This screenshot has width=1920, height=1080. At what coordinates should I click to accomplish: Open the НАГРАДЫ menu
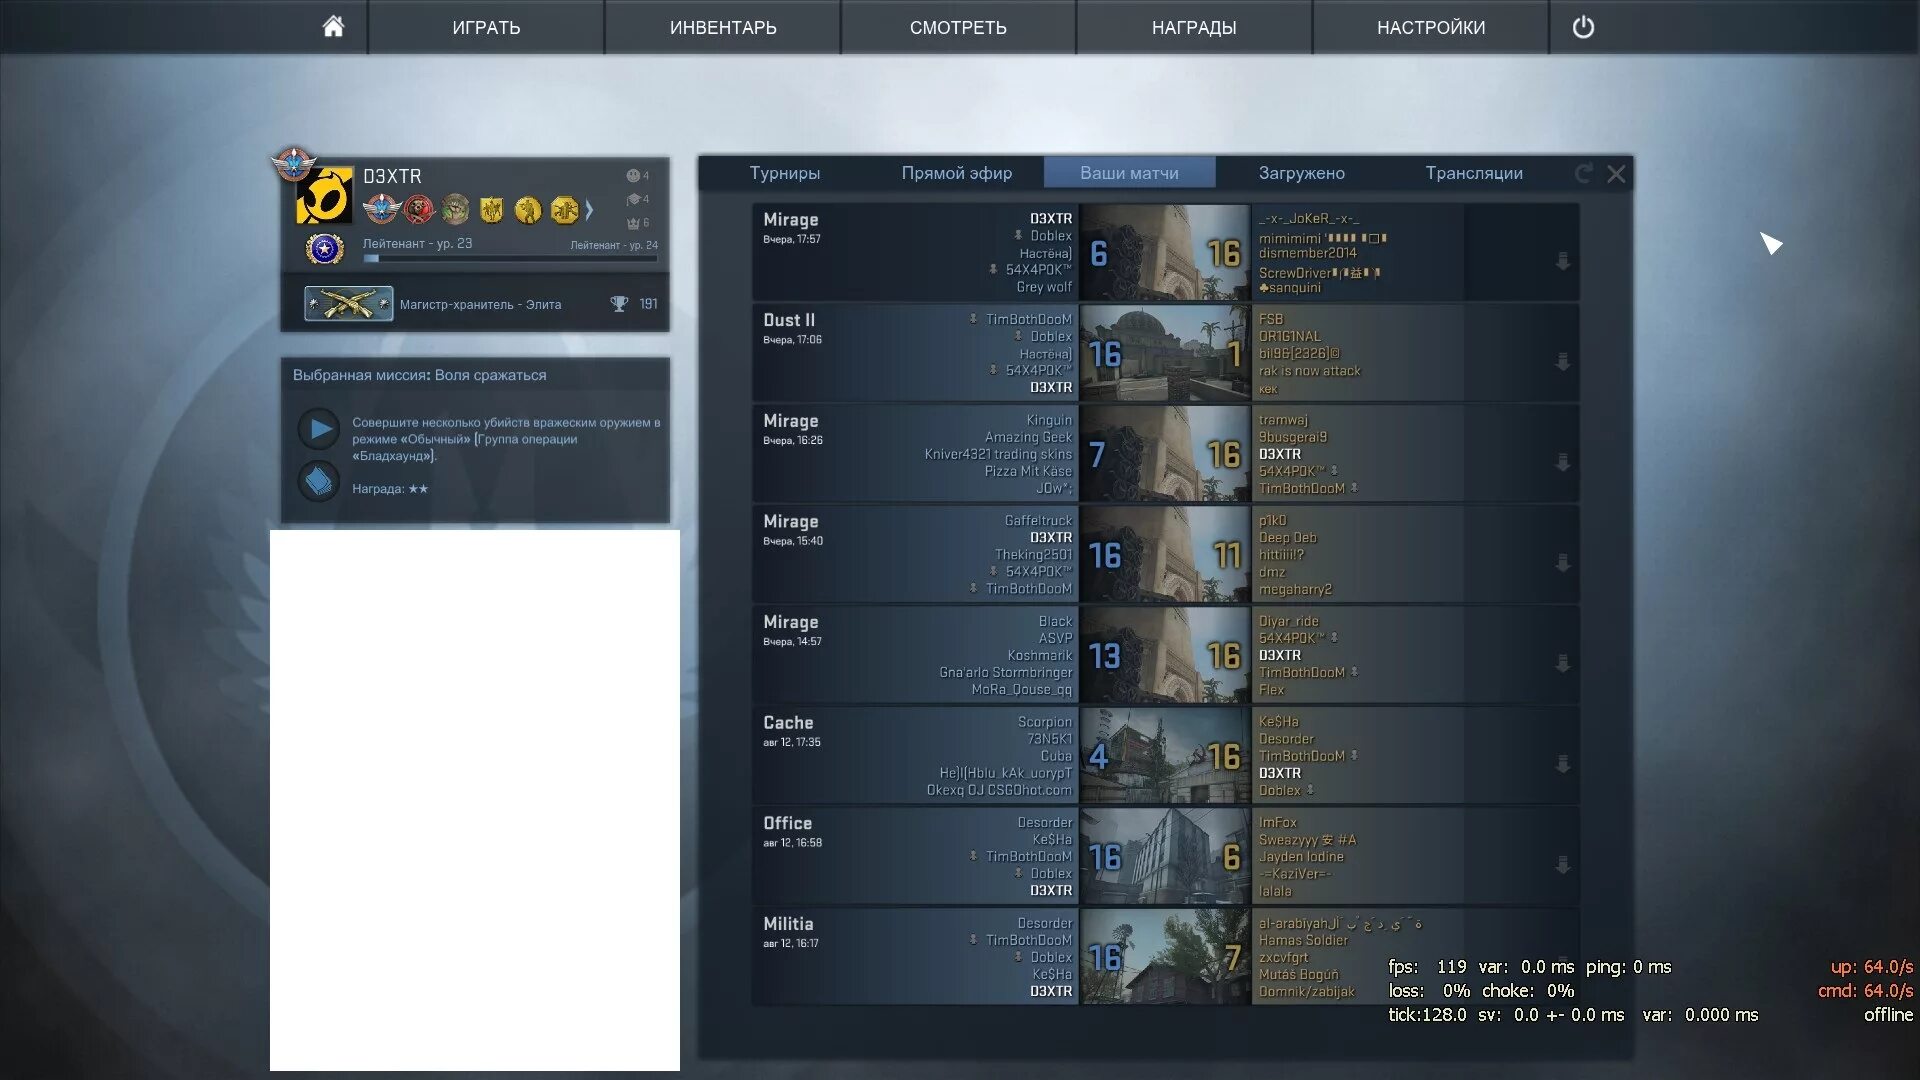(1194, 27)
